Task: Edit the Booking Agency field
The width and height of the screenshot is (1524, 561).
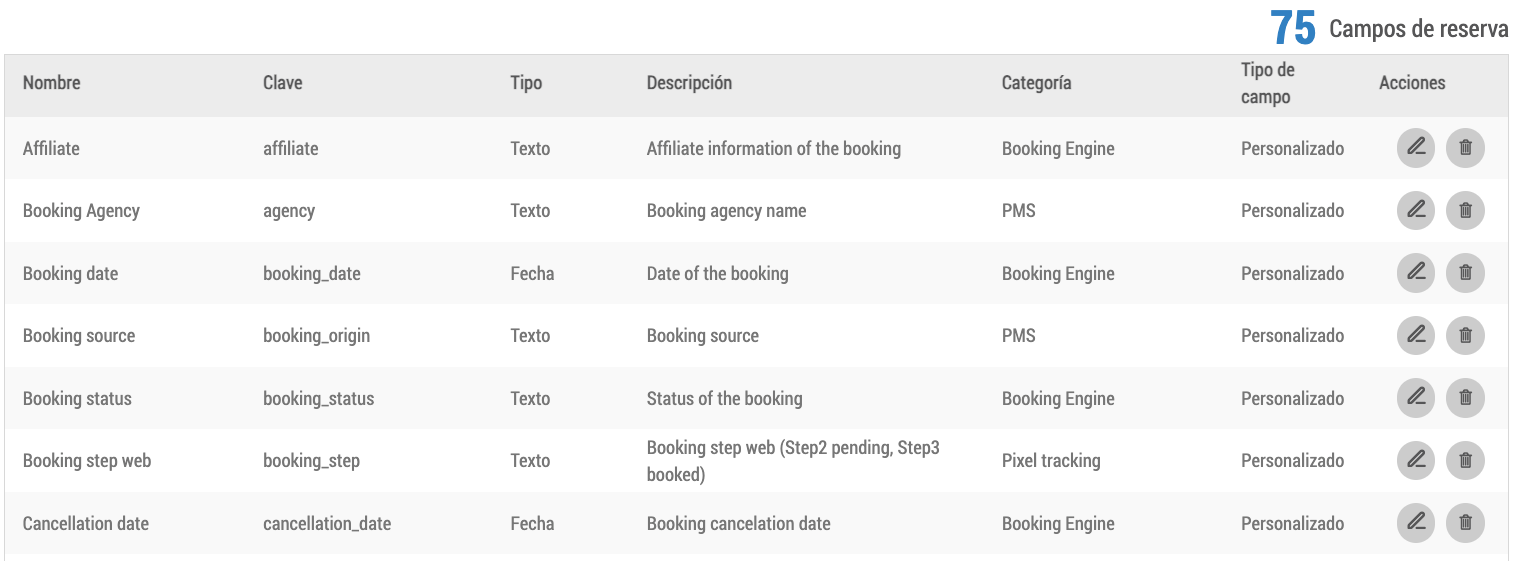Action: (x=1416, y=211)
